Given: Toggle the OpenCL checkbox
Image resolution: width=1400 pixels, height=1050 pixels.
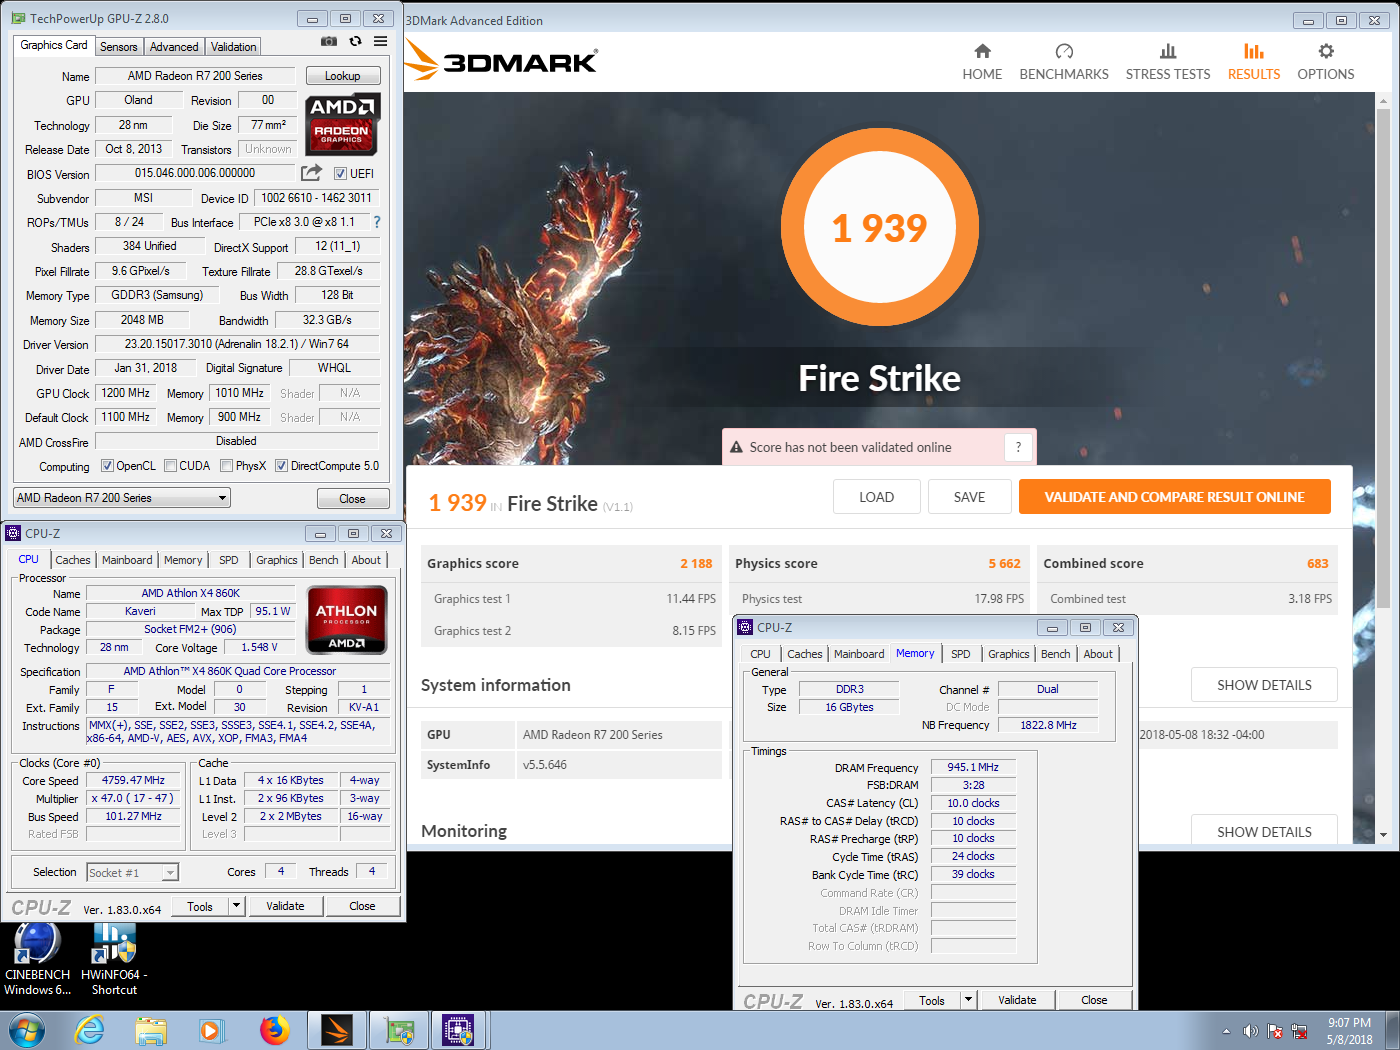Looking at the screenshot, I should click(x=107, y=466).
